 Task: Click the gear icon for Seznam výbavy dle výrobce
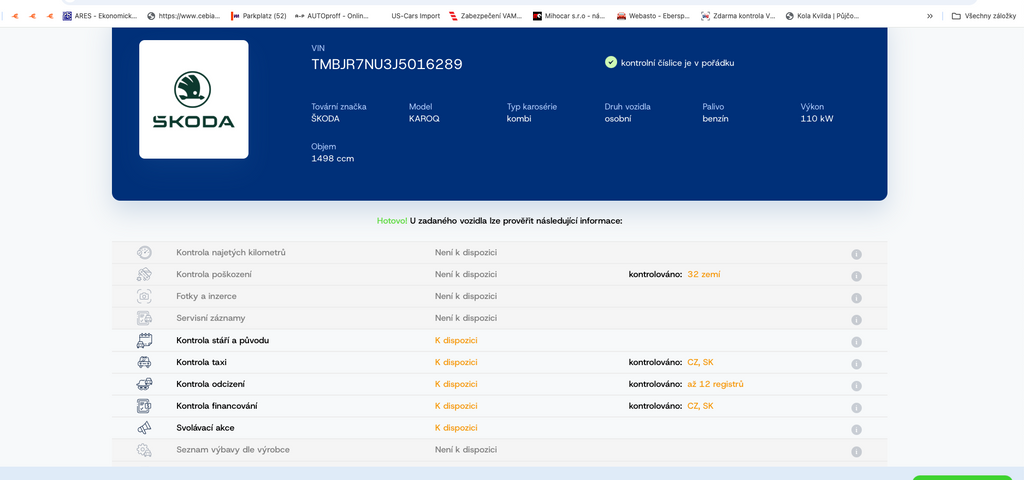[144, 450]
